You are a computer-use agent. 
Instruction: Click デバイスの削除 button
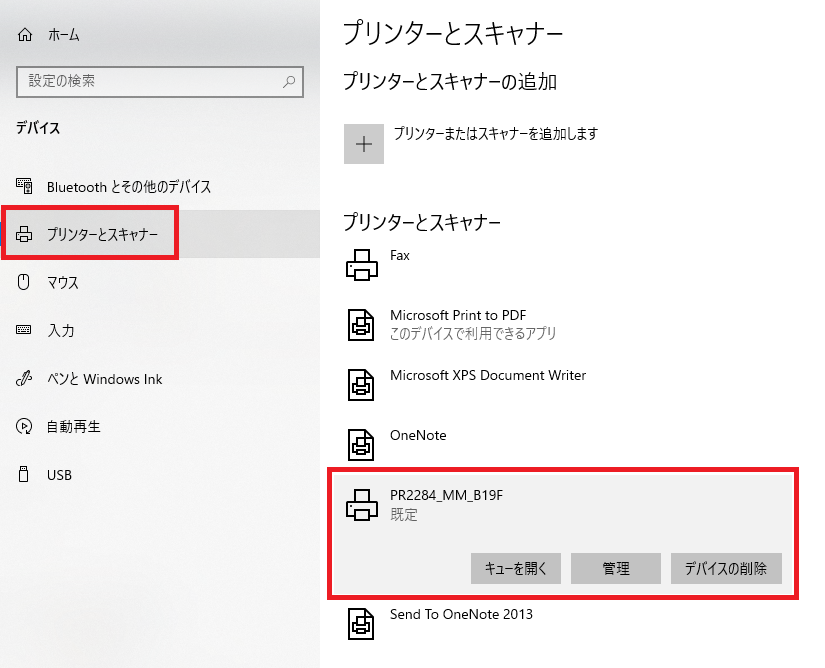click(726, 568)
